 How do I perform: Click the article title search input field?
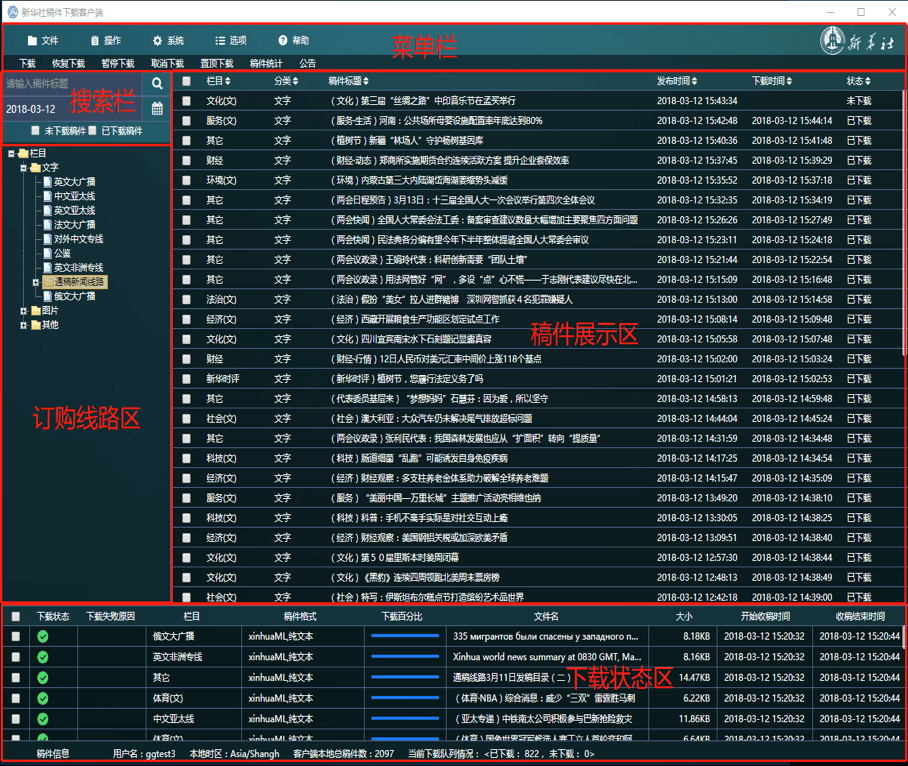[72, 84]
